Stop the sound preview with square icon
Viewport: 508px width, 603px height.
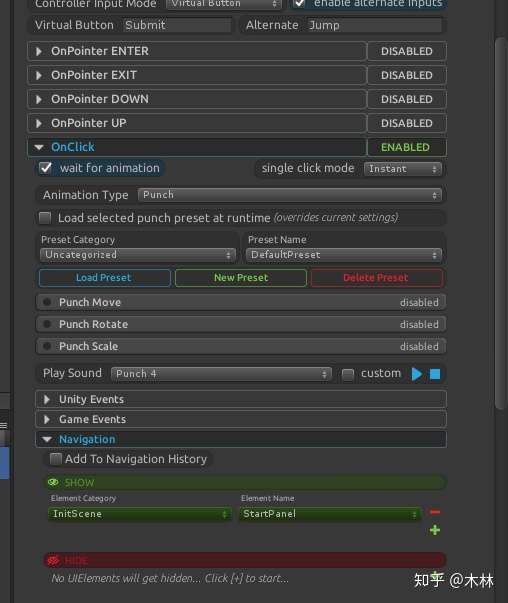click(x=435, y=374)
